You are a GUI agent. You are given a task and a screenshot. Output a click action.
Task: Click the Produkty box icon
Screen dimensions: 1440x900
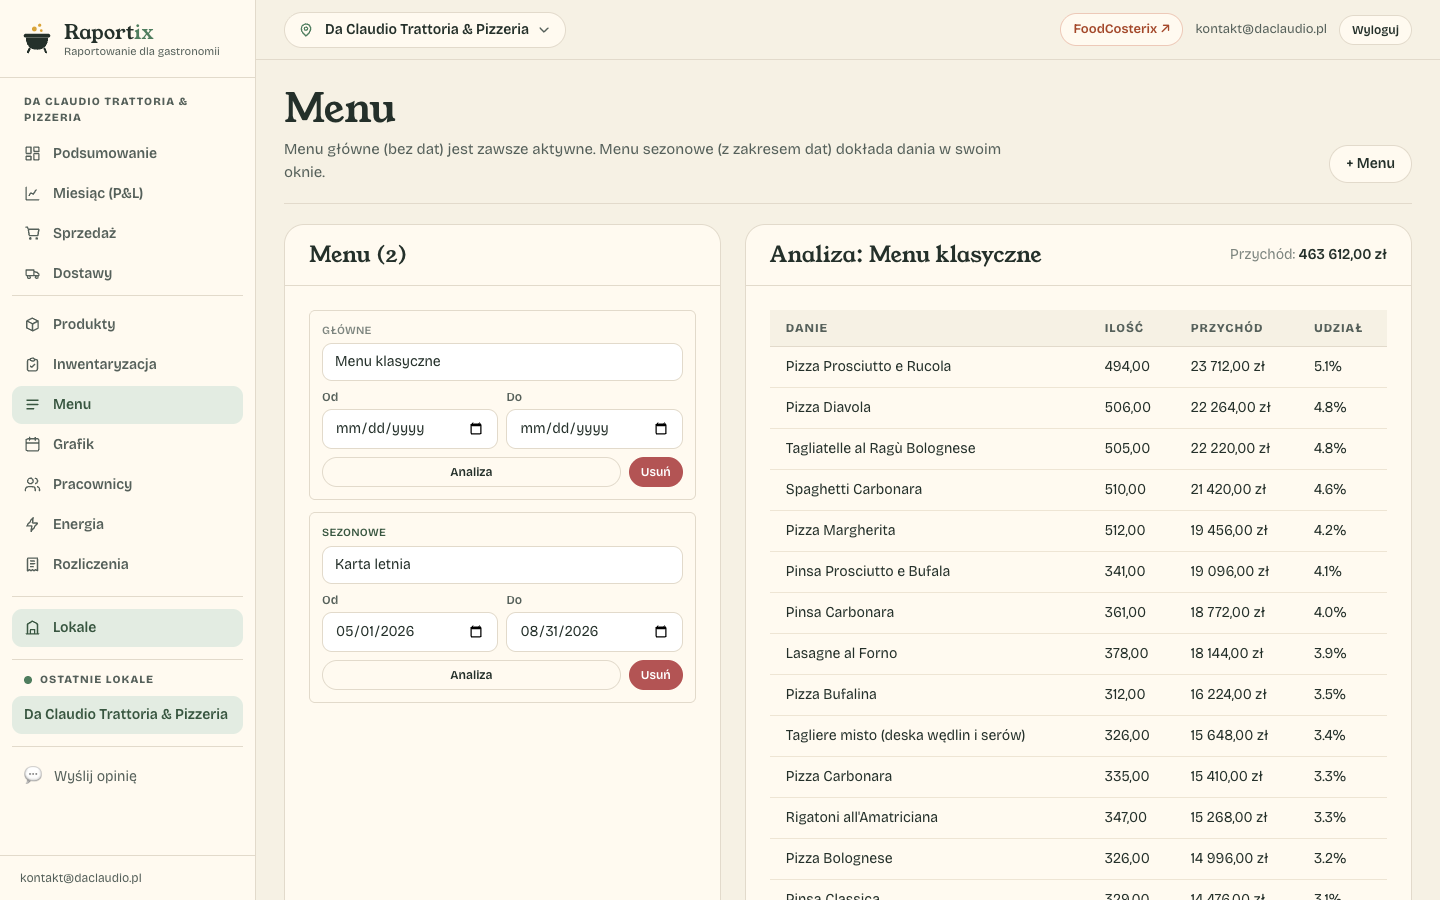tap(33, 324)
